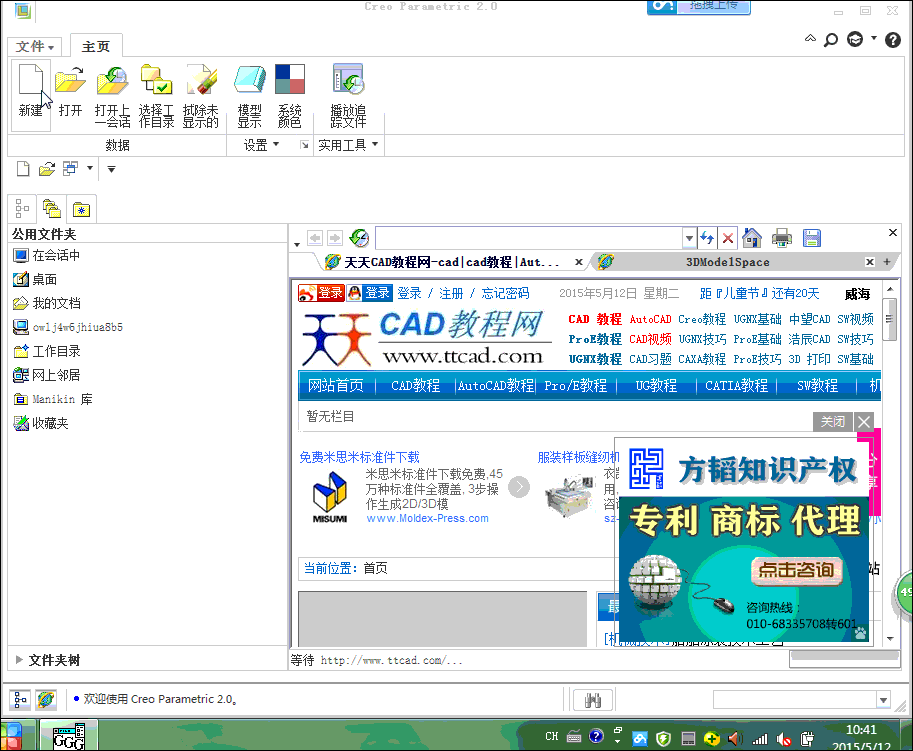This screenshot has width=913, height=751.
Task: Open customize quick access toolbar arrow
Action: 111,169
